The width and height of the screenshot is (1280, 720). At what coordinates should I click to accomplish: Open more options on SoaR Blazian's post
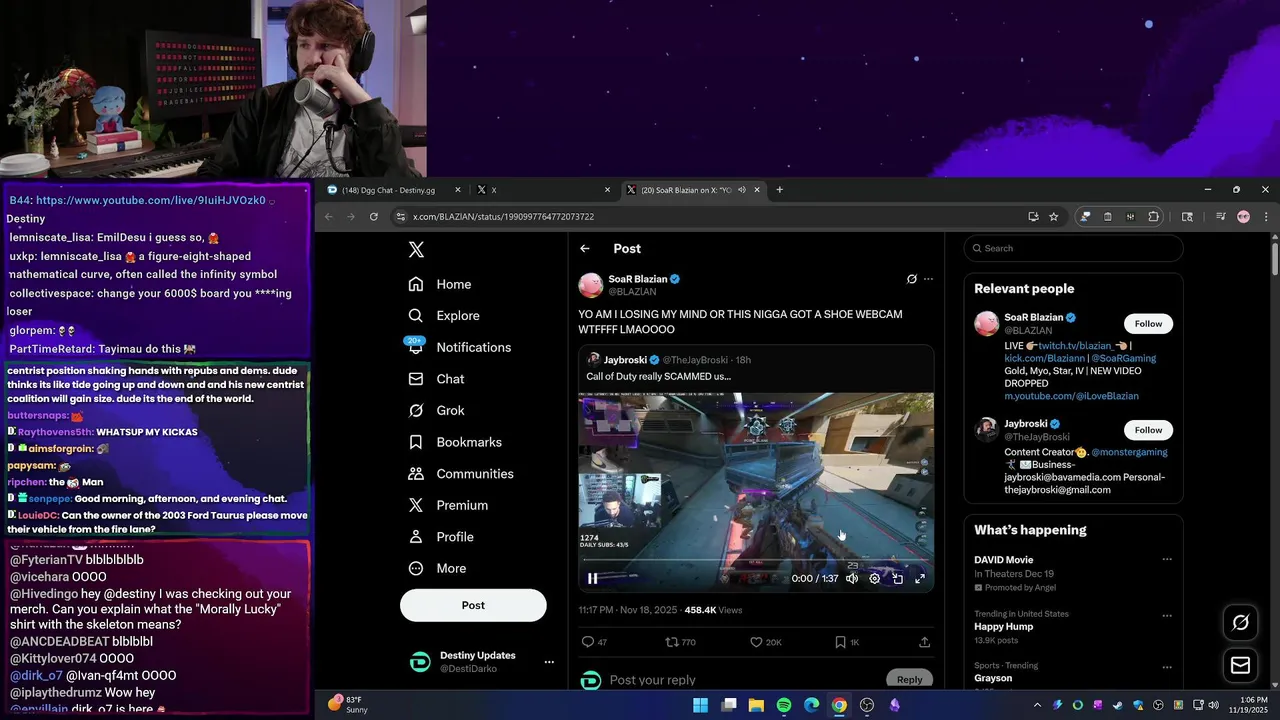[928, 279]
